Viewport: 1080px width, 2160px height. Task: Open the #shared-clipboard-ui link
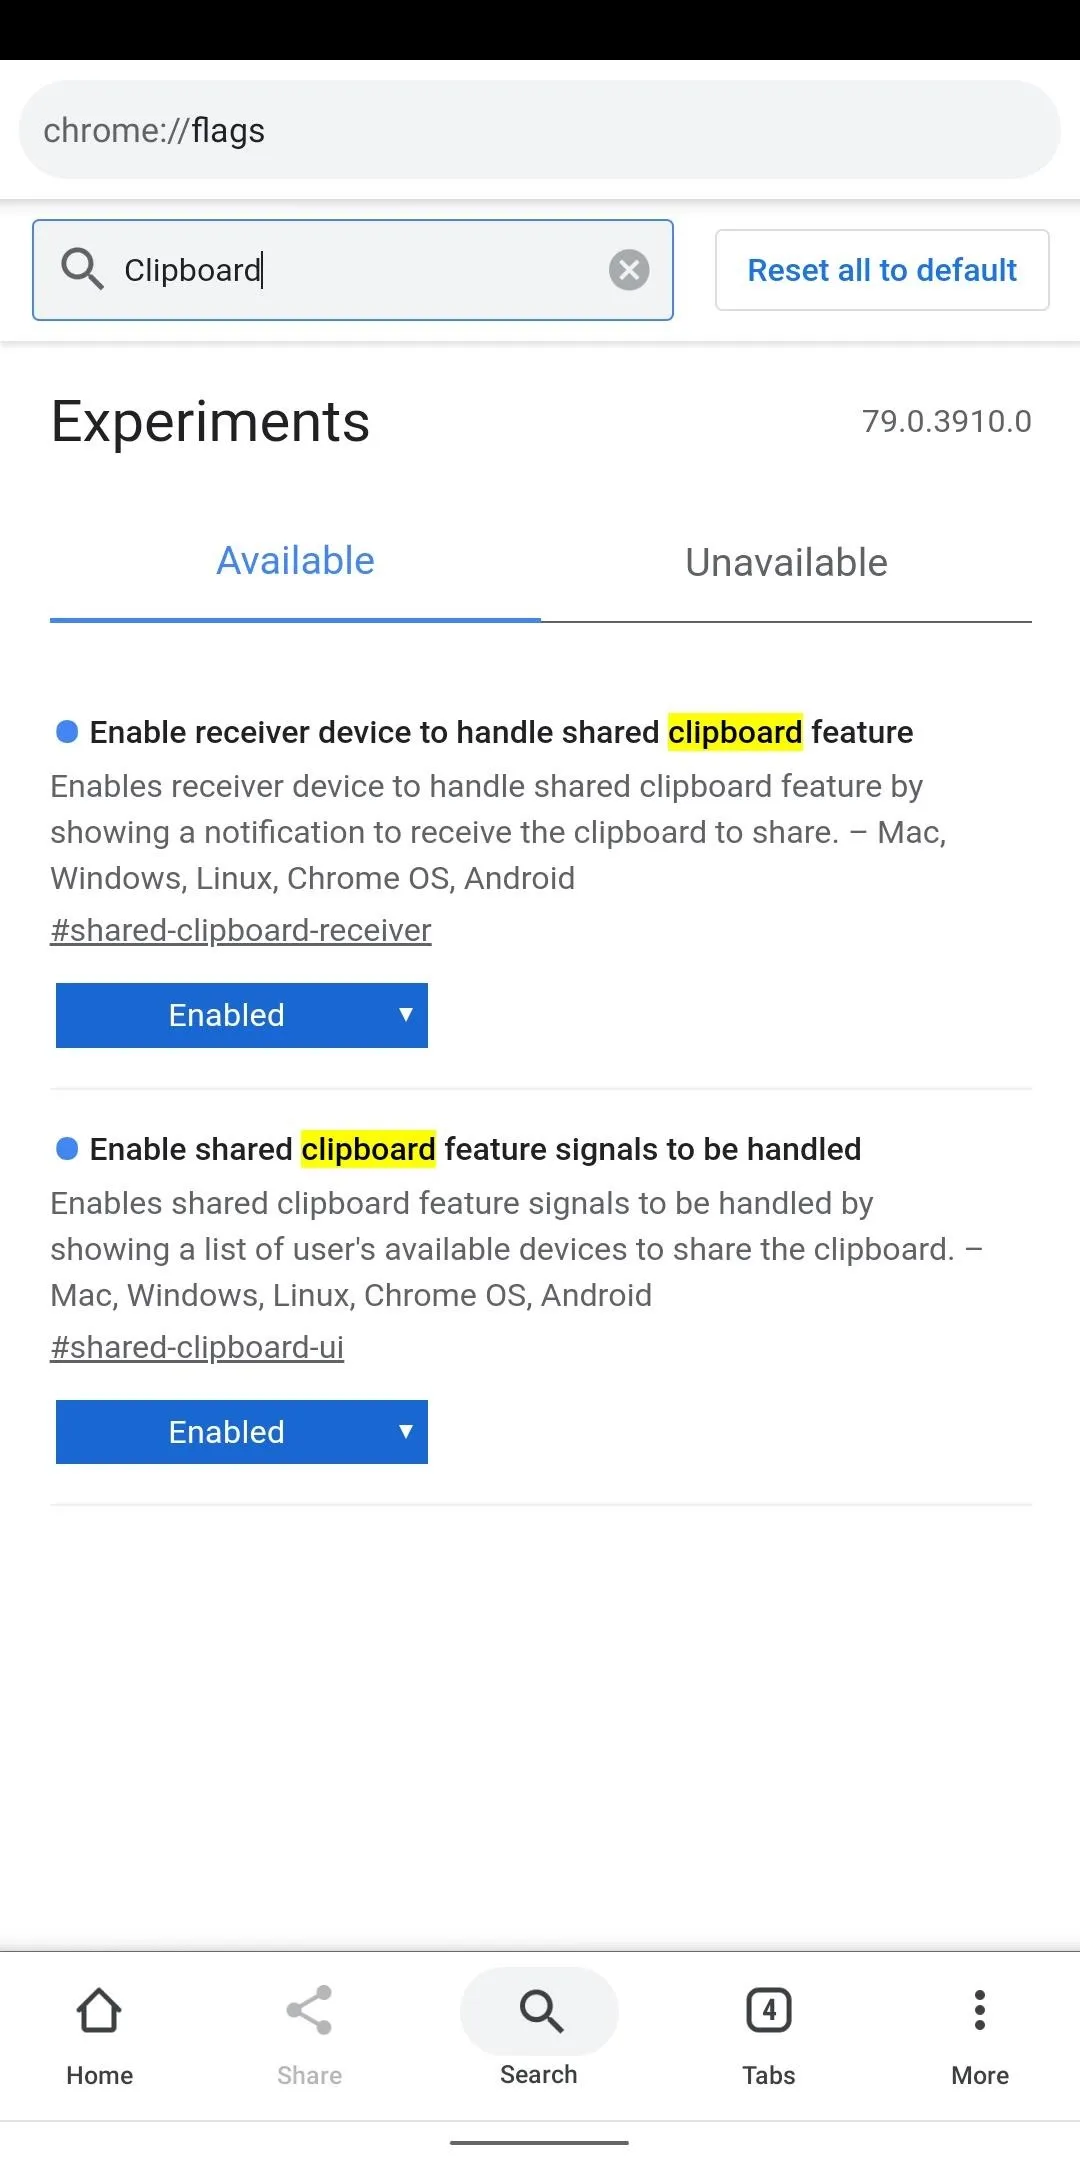point(197,1347)
